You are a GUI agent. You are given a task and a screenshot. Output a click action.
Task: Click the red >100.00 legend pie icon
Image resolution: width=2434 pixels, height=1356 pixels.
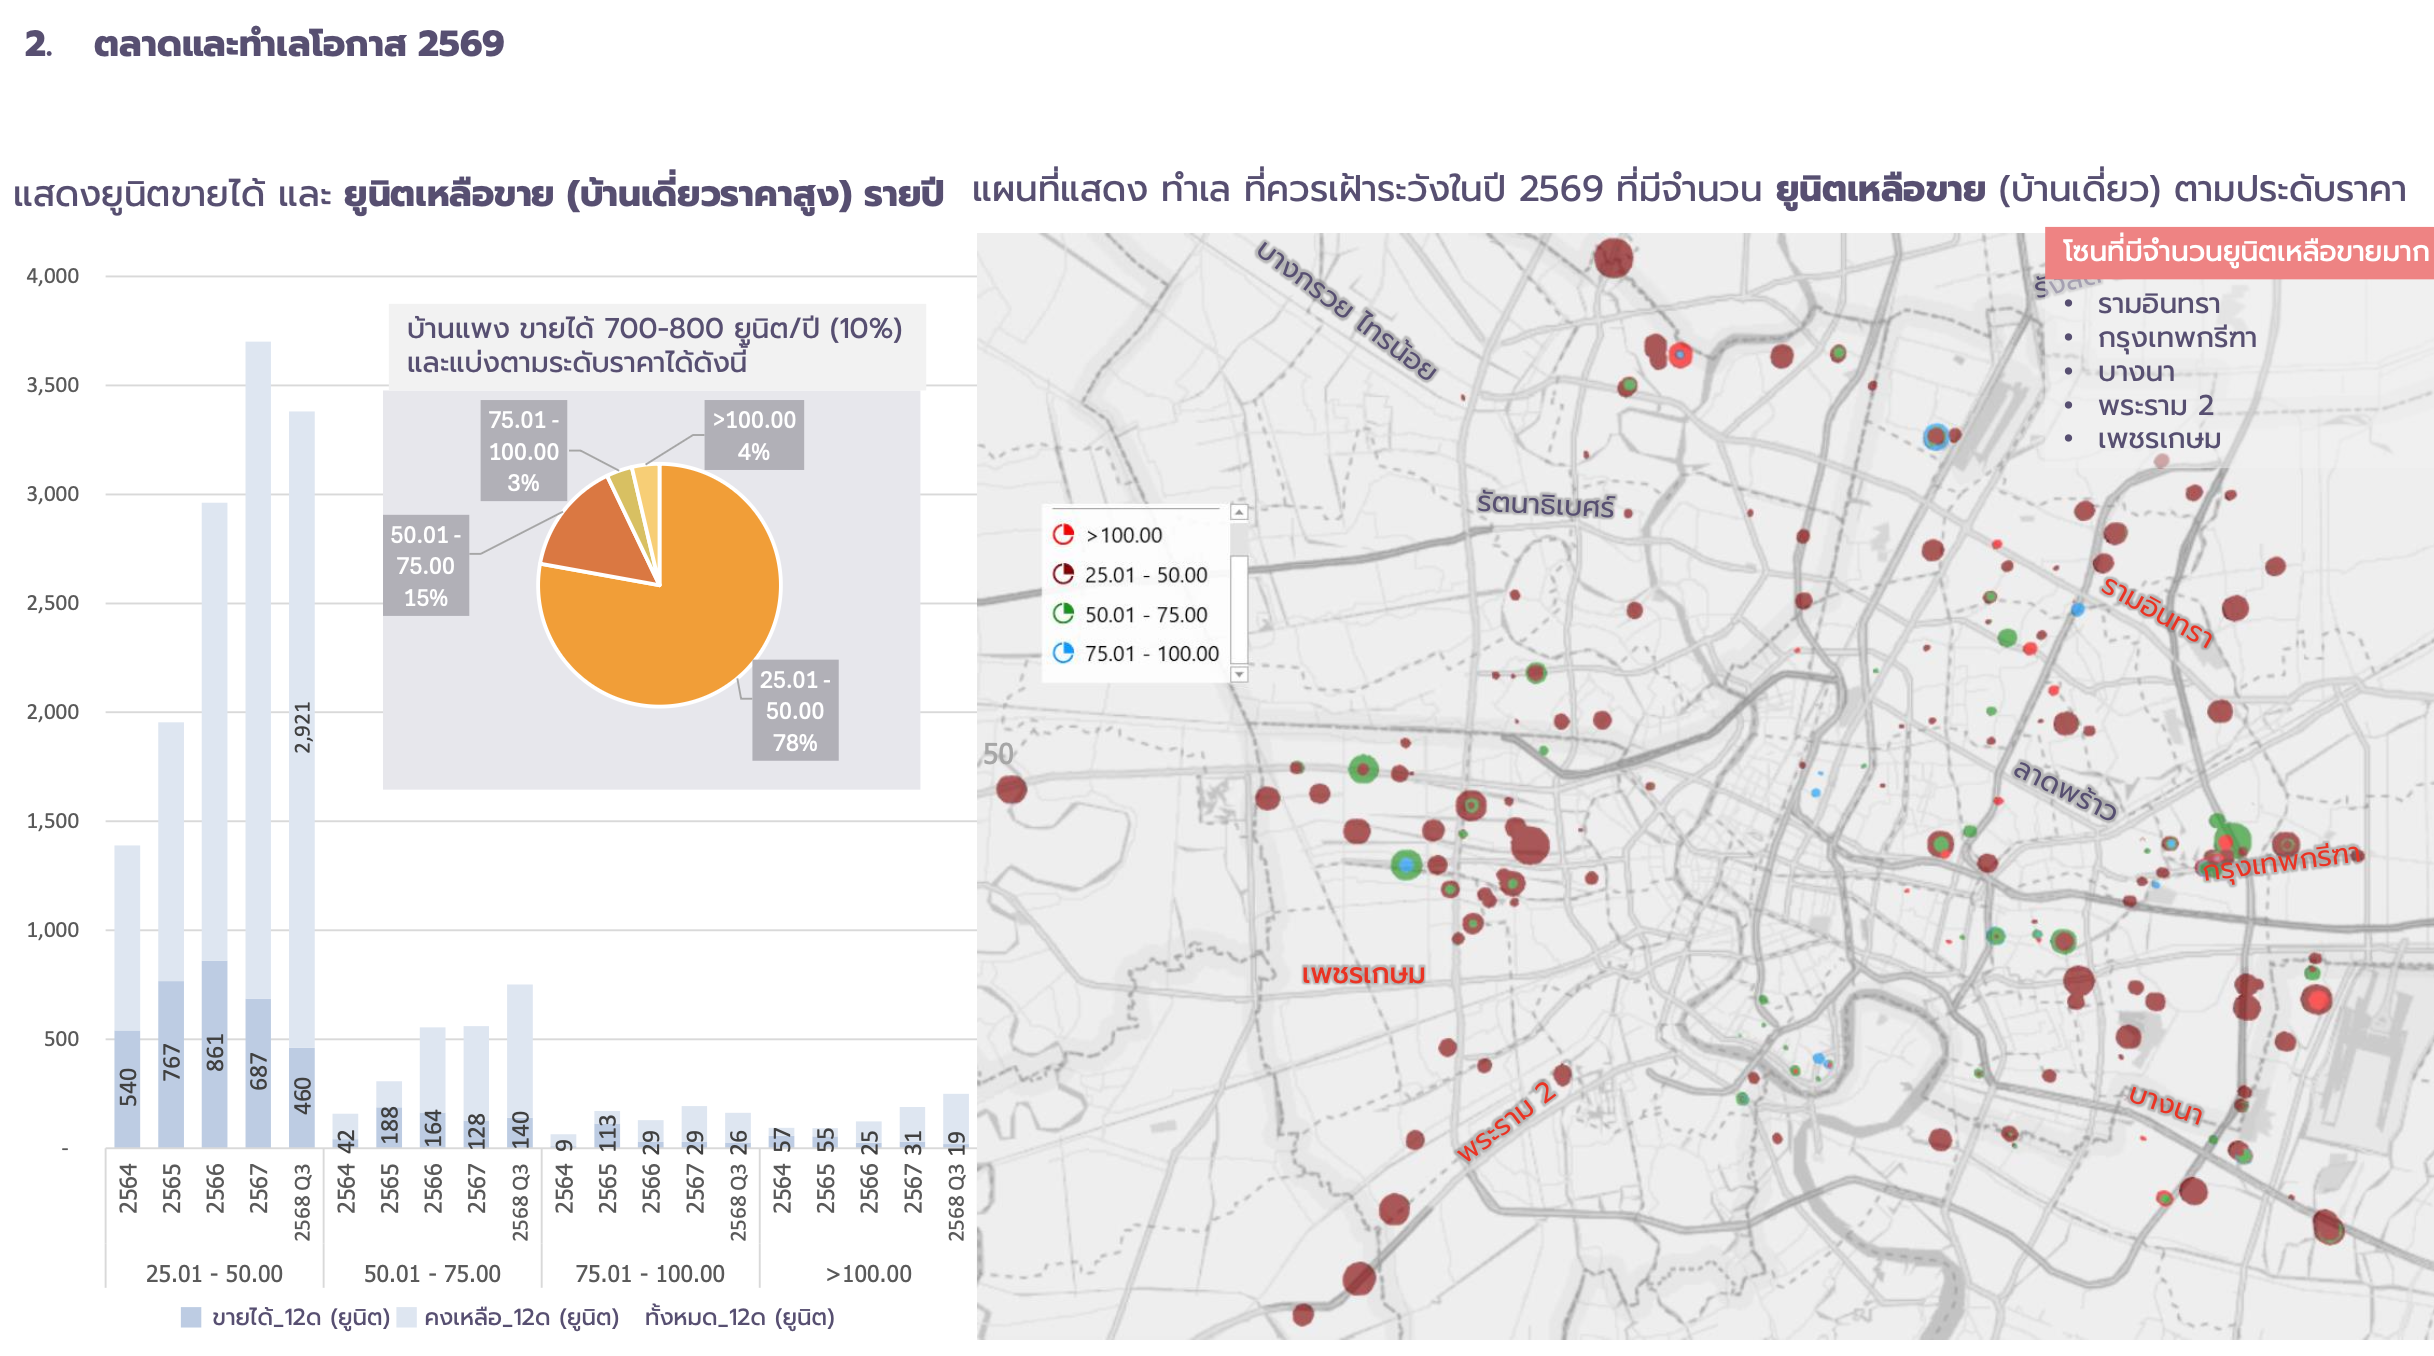tap(1062, 534)
